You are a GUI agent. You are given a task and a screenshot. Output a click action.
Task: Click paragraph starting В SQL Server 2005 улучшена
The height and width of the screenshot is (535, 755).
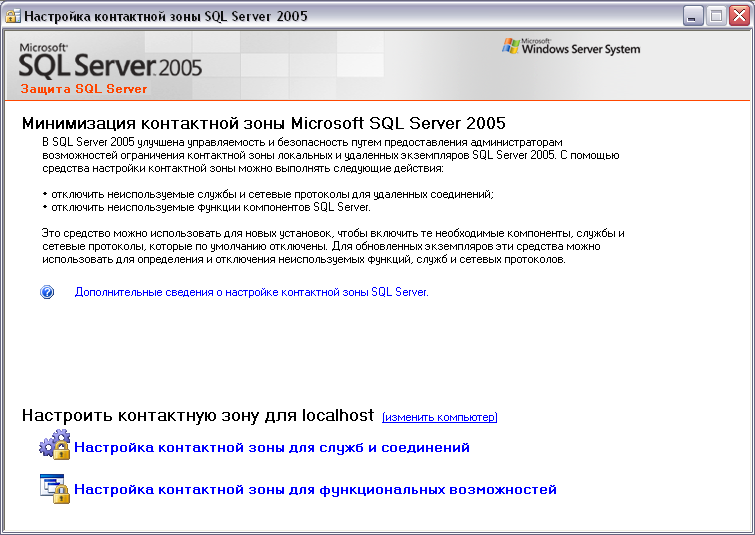[331, 155]
